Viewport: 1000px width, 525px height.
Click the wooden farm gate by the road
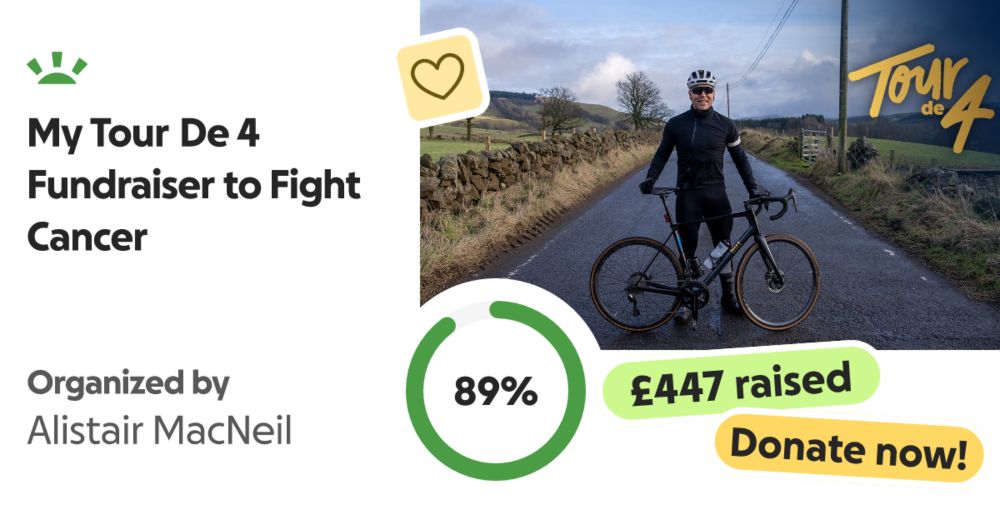[813, 145]
